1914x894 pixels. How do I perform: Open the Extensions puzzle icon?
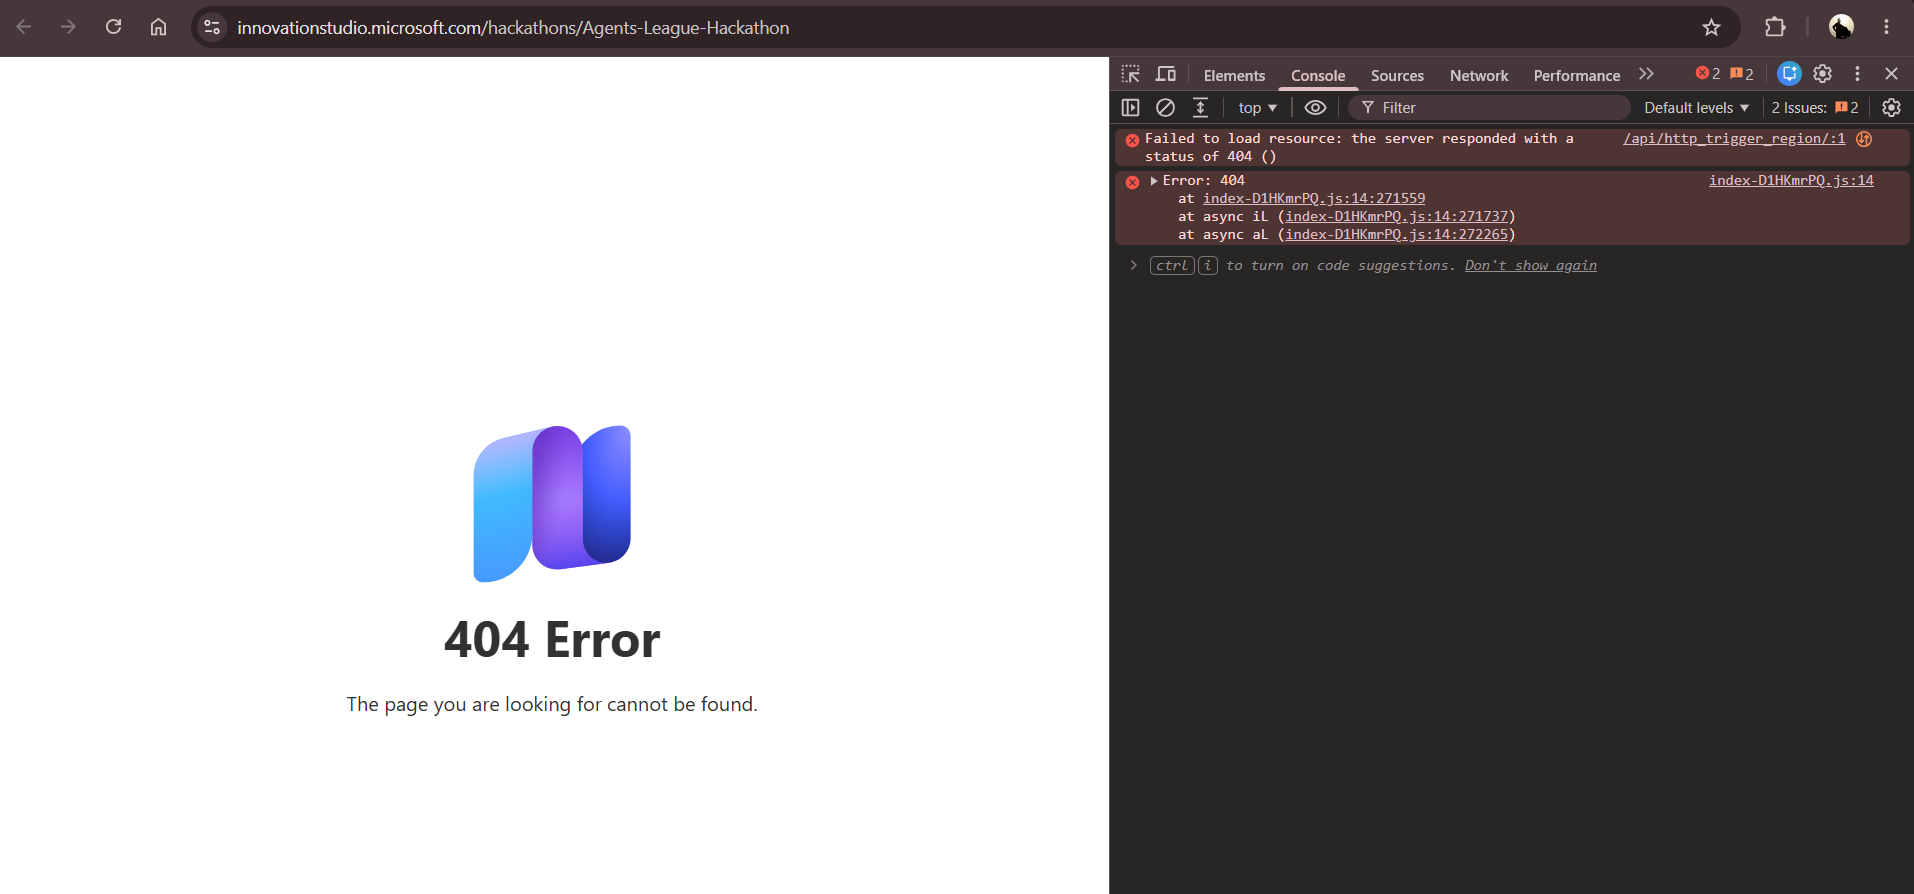coord(1775,27)
